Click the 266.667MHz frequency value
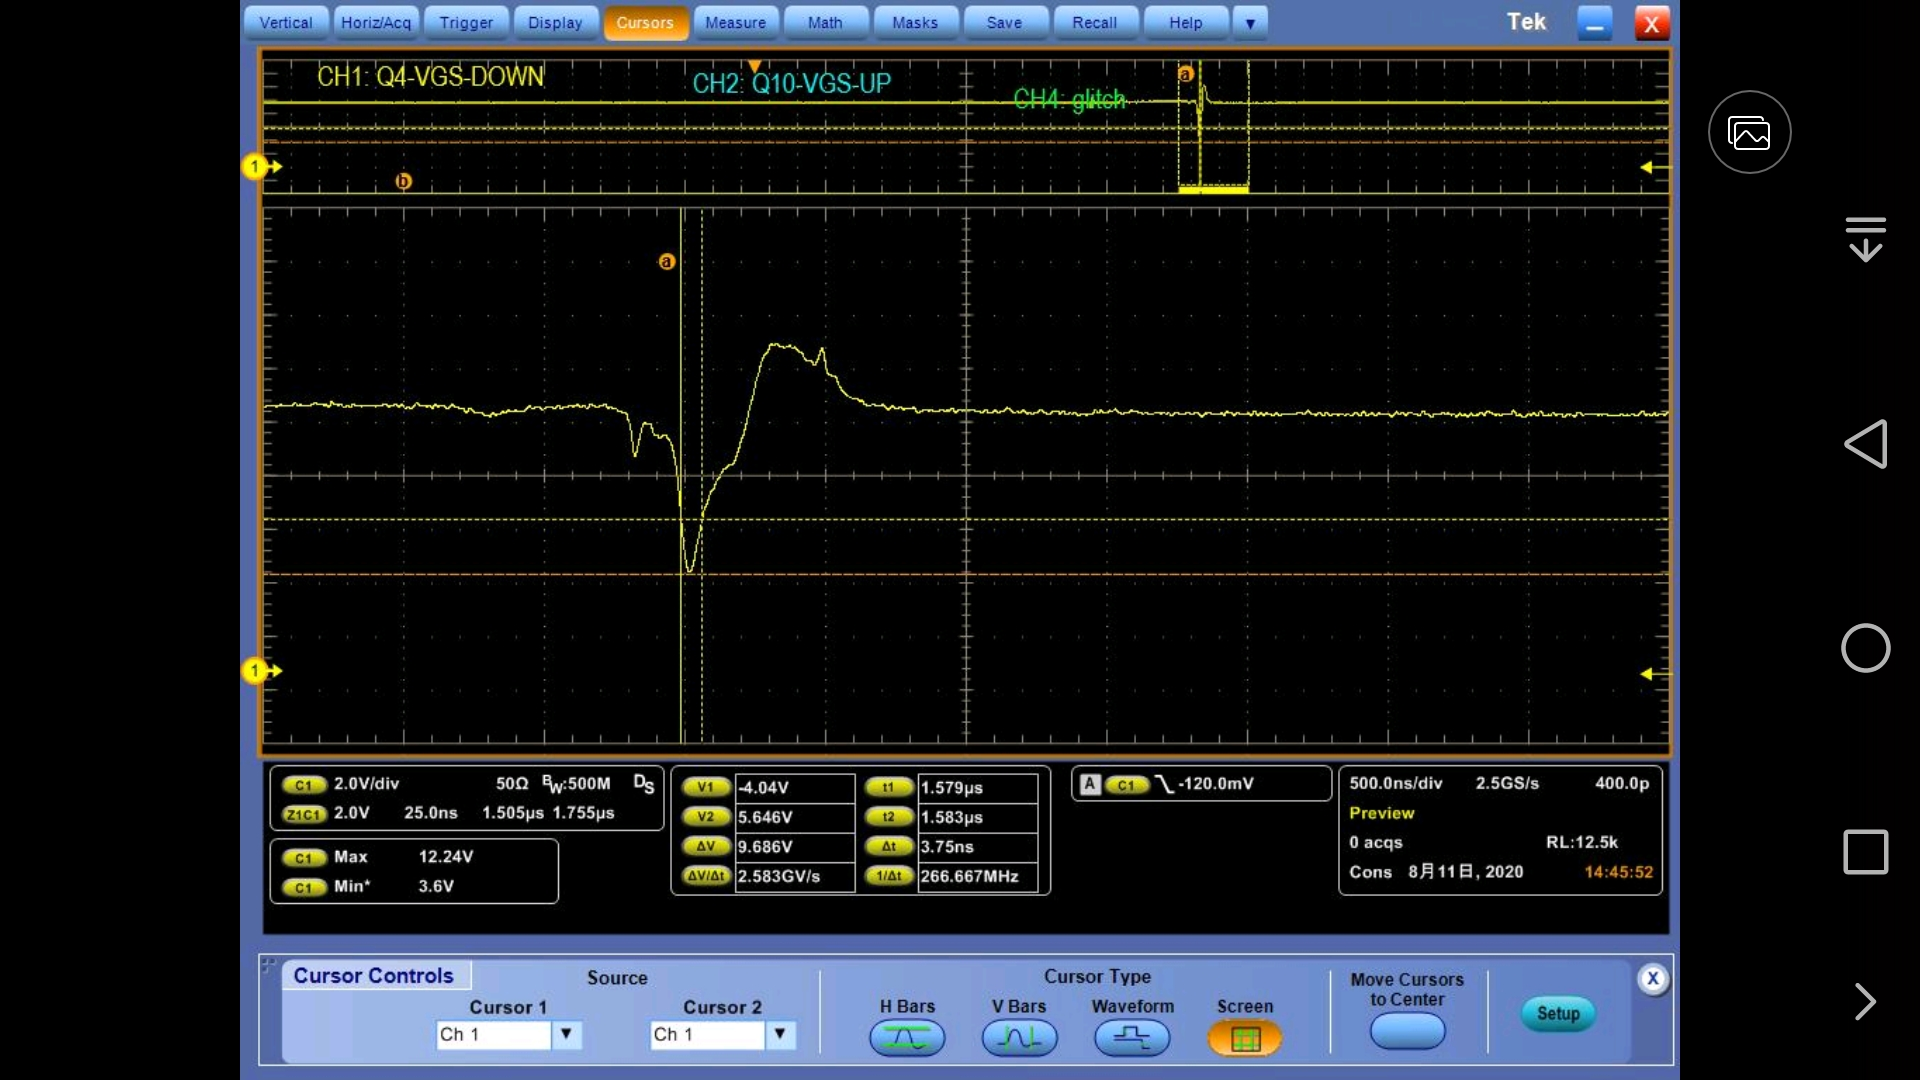Screen dimensions: 1920x1080 pyautogui.click(x=977, y=876)
